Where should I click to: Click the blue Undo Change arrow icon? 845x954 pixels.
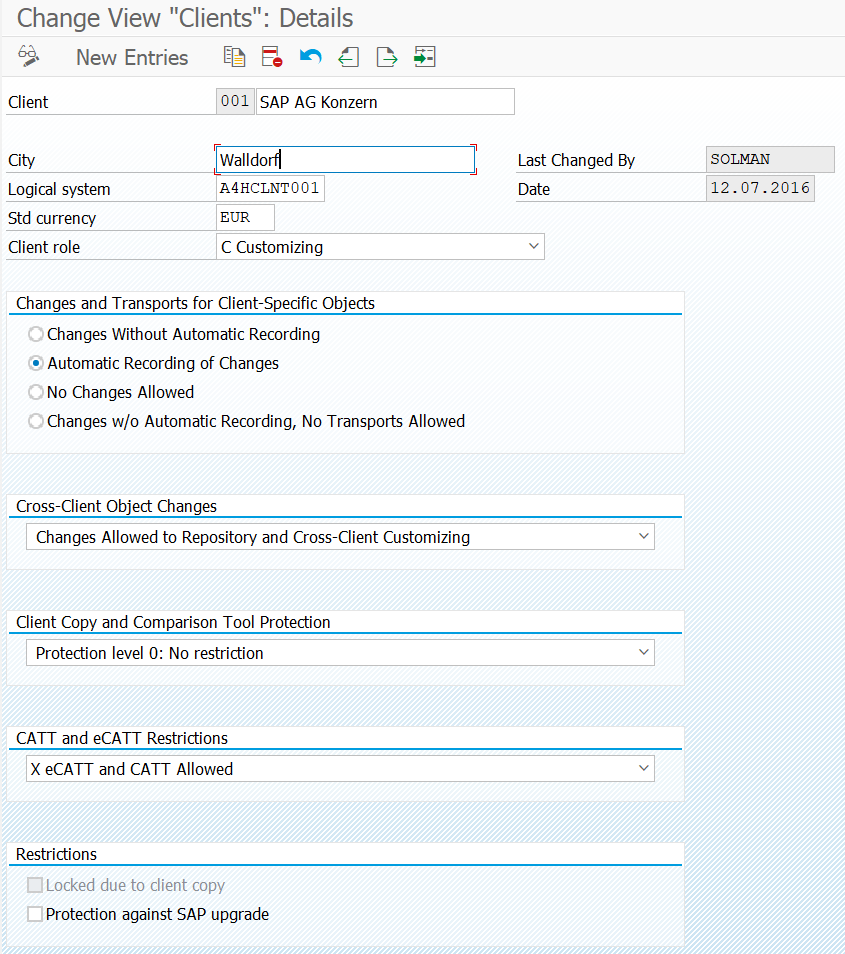(x=311, y=57)
